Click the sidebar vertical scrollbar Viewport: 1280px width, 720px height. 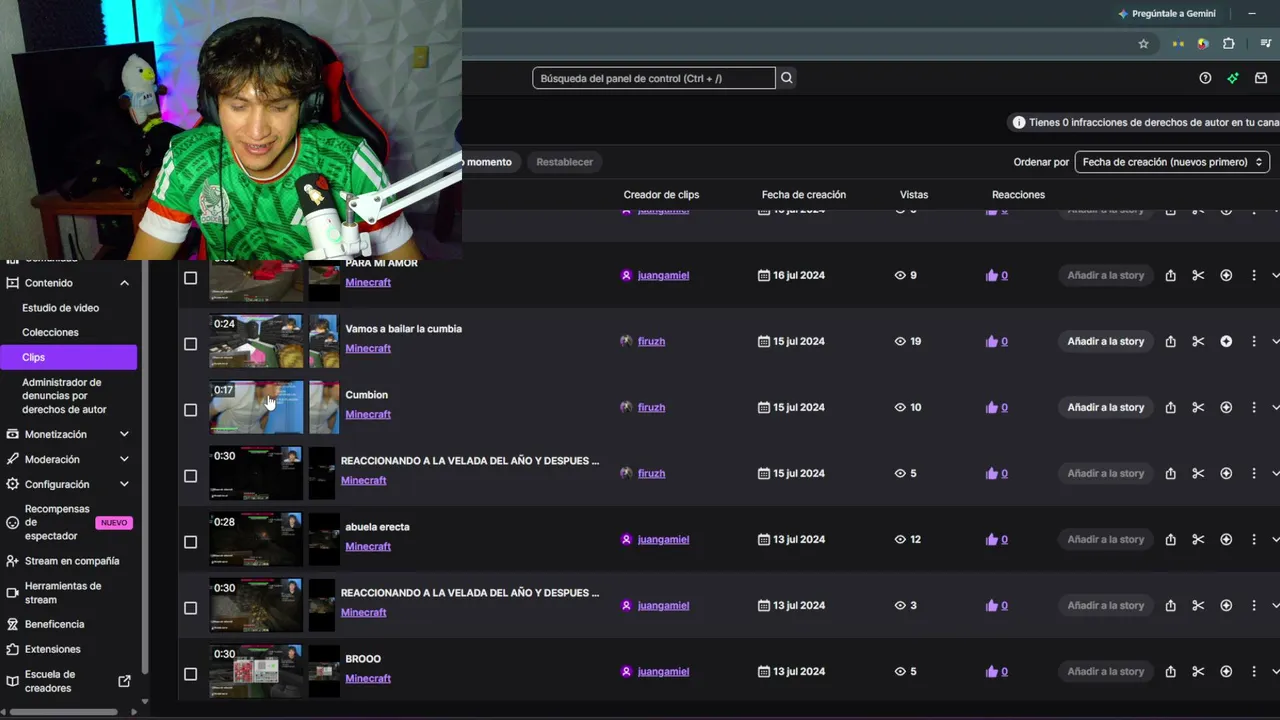pos(145,465)
